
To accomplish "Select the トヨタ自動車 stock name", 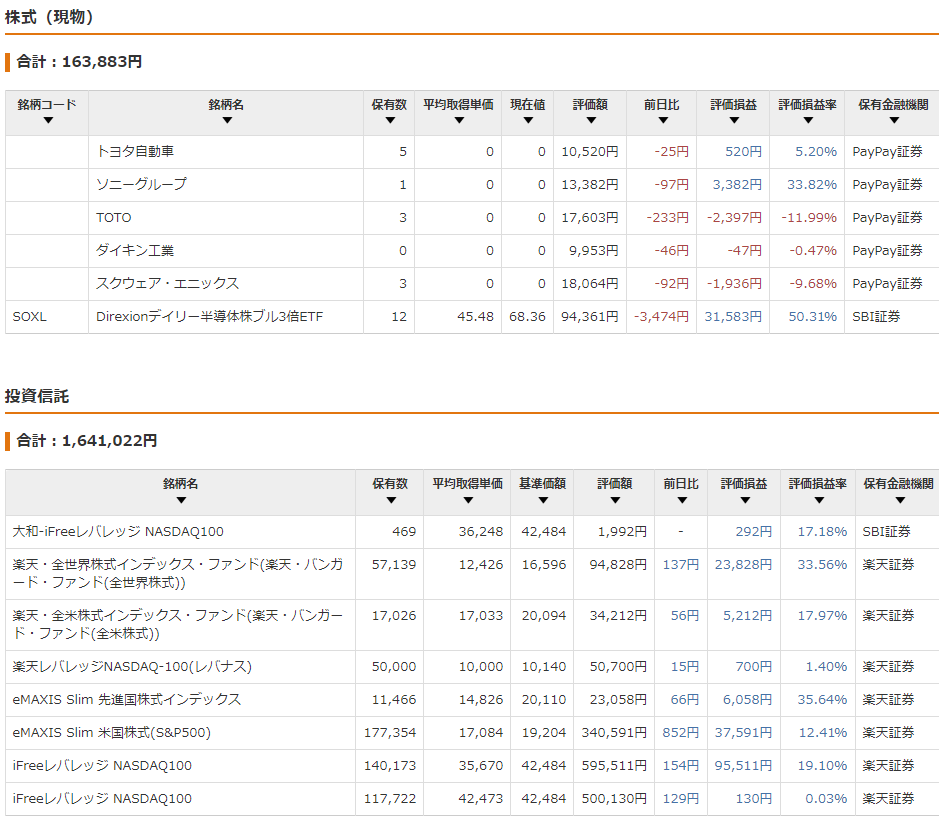I will (x=135, y=152).
